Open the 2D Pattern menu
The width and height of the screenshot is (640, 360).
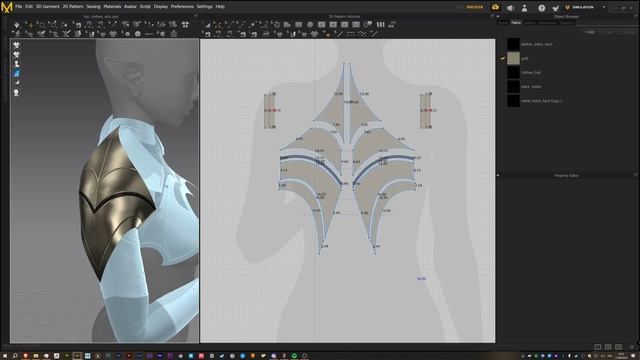(73, 7)
